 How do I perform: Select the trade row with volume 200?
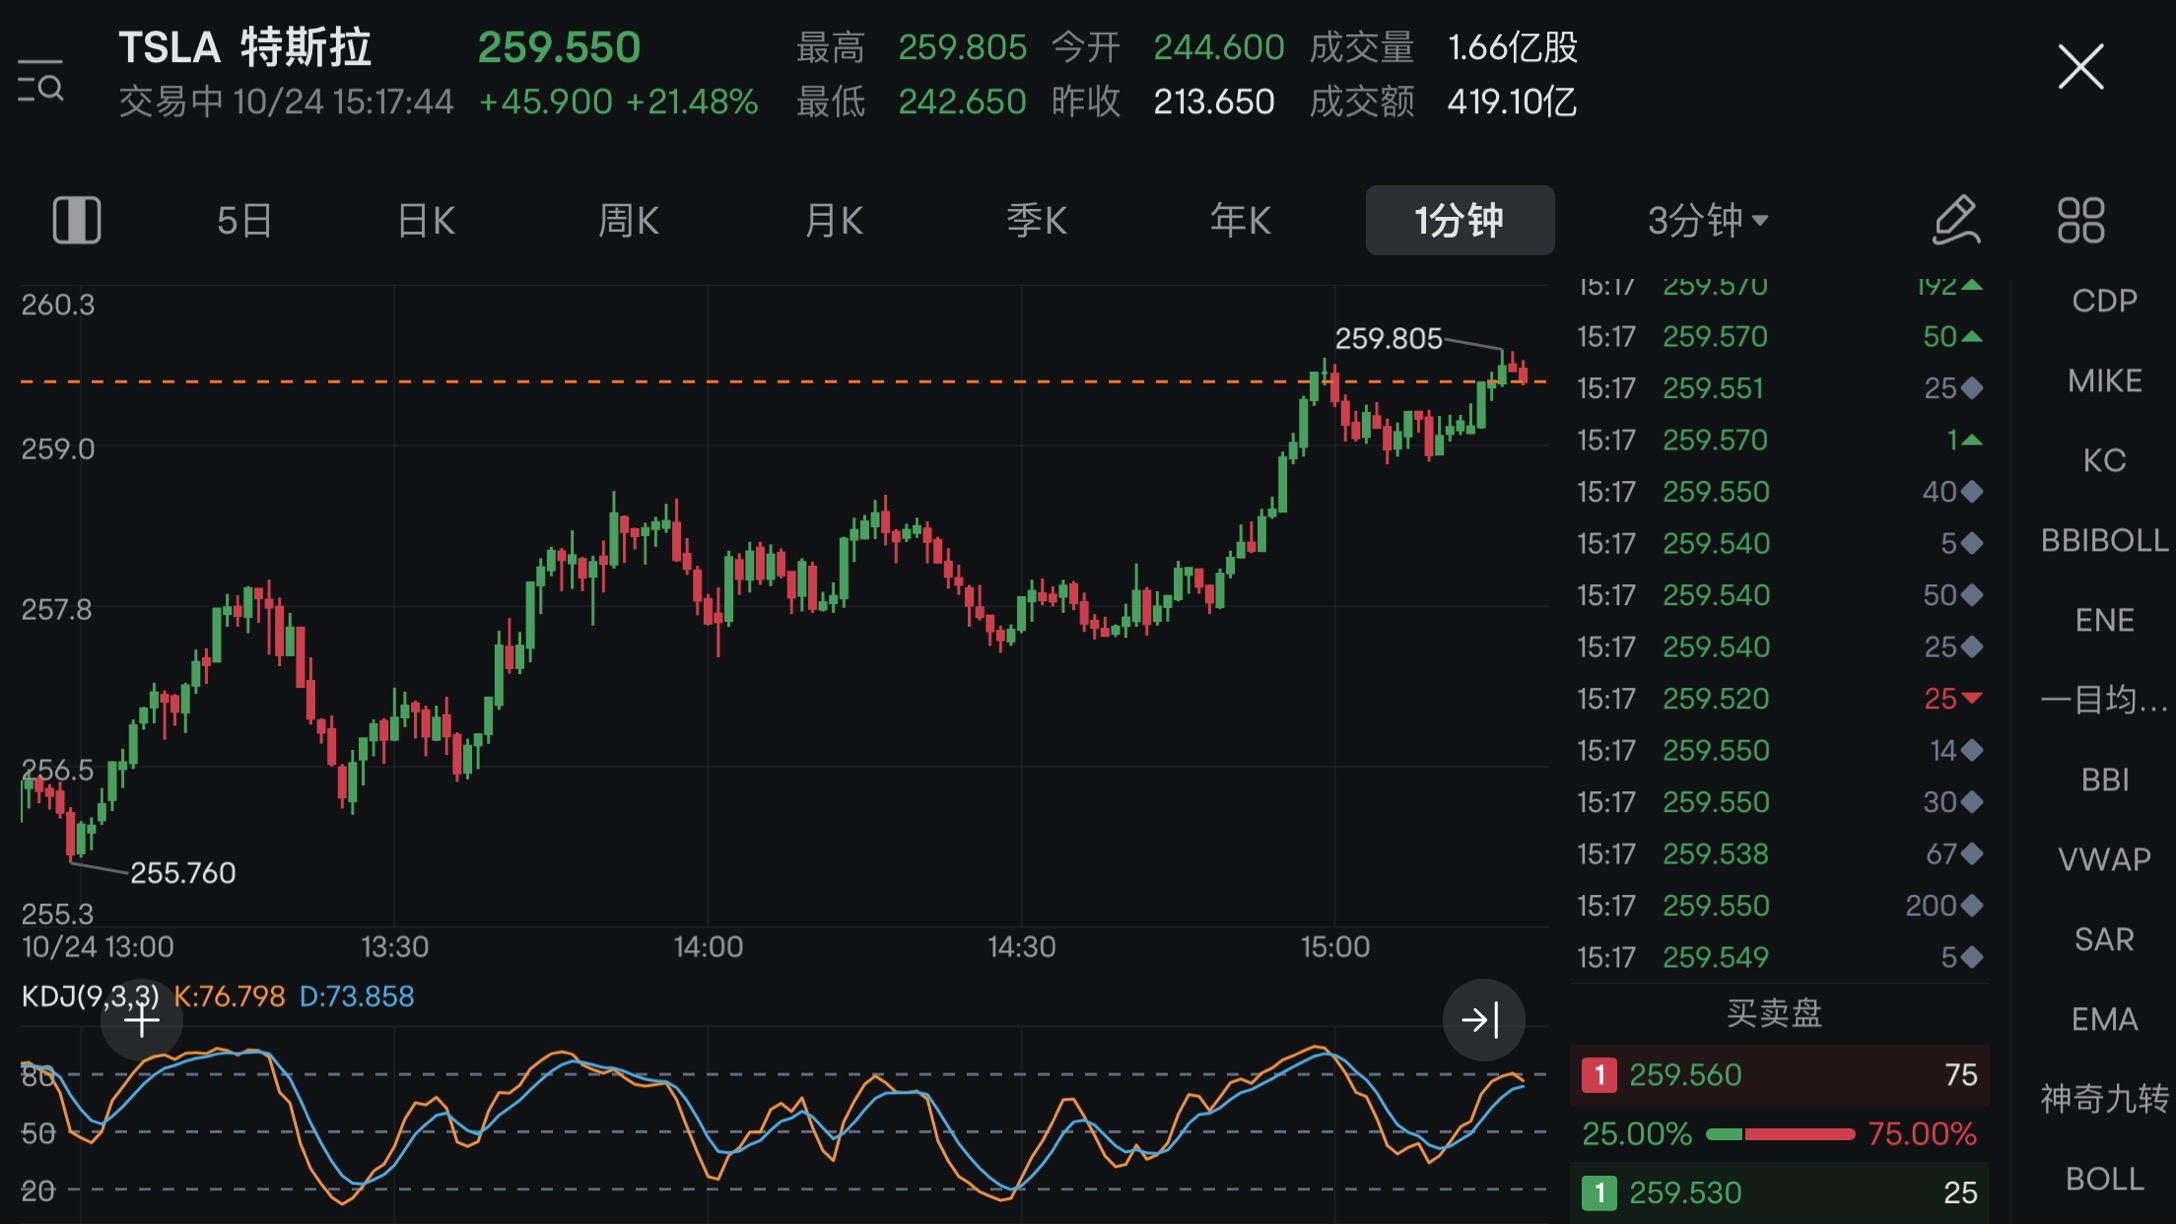coord(1780,906)
